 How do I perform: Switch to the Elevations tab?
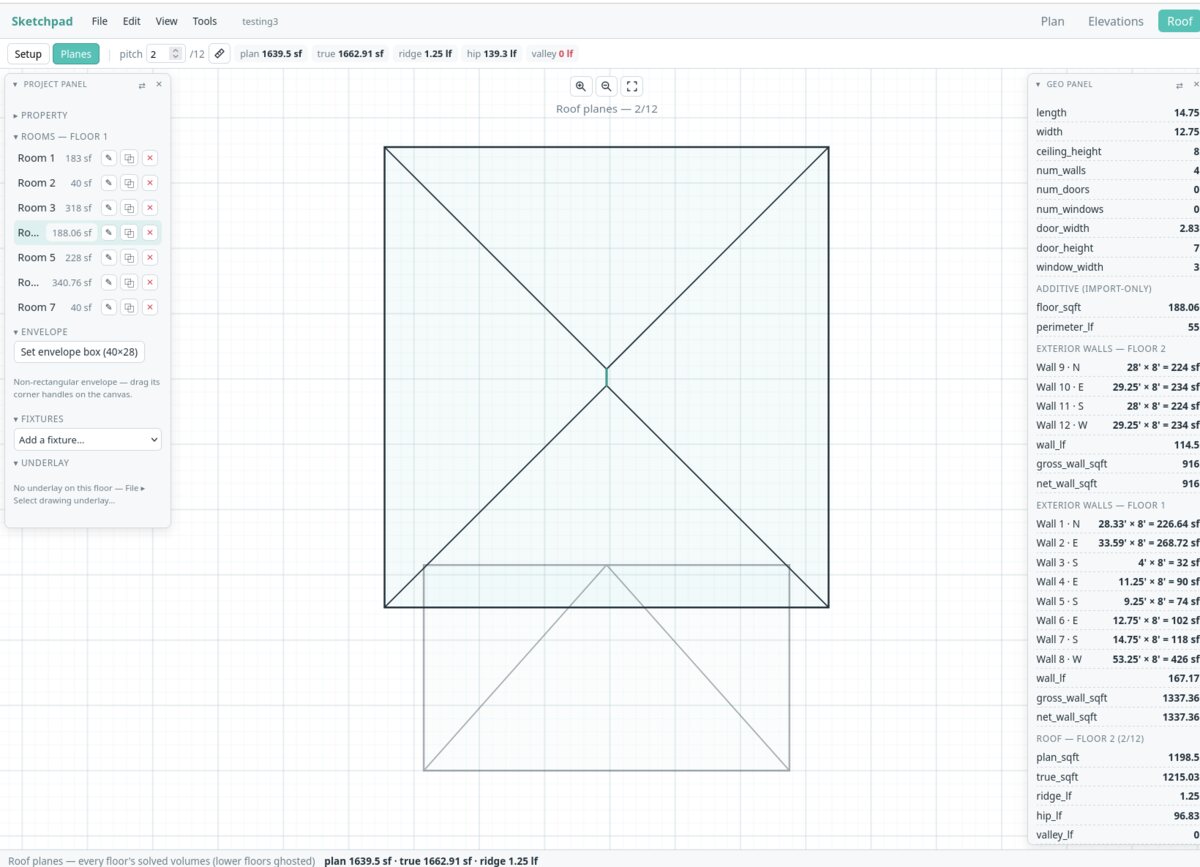[x=1116, y=21]
